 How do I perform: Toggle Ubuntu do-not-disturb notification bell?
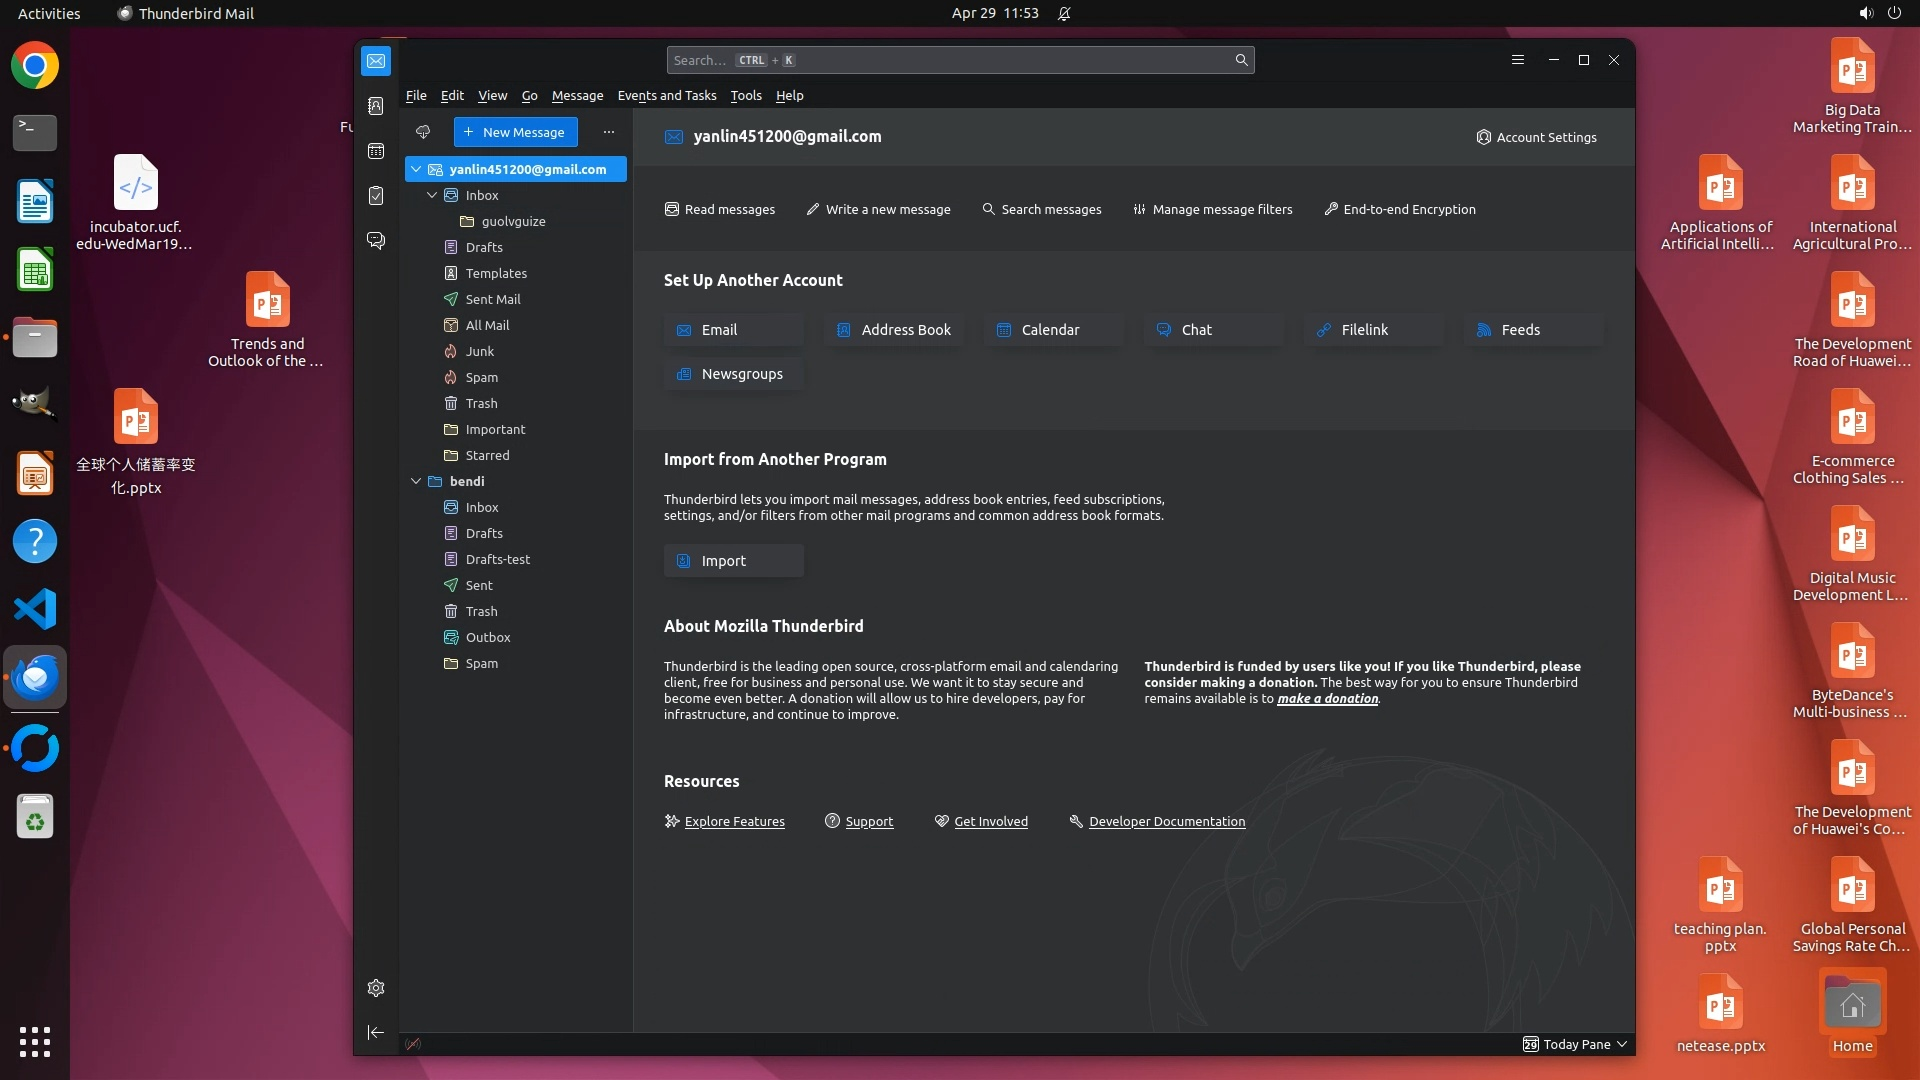(x=1064, y=13)
